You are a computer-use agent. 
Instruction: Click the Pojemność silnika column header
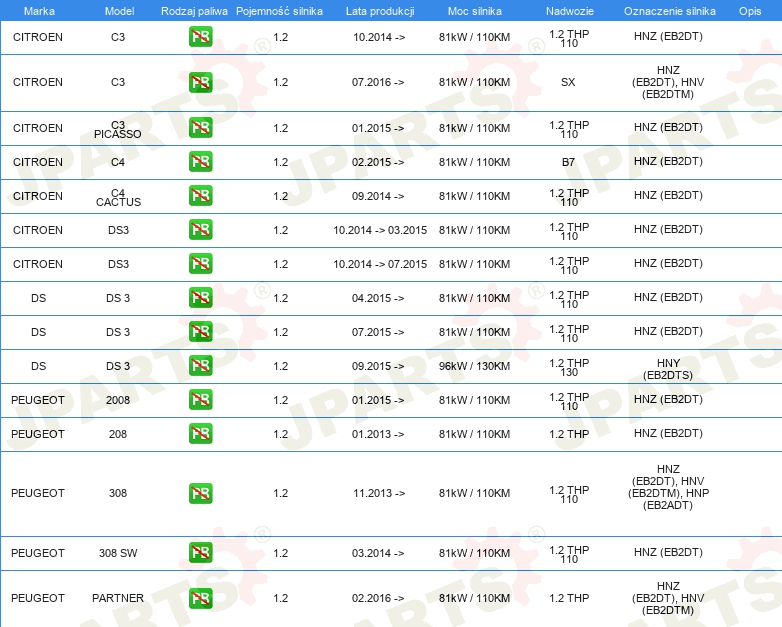(x=279, y=11)
